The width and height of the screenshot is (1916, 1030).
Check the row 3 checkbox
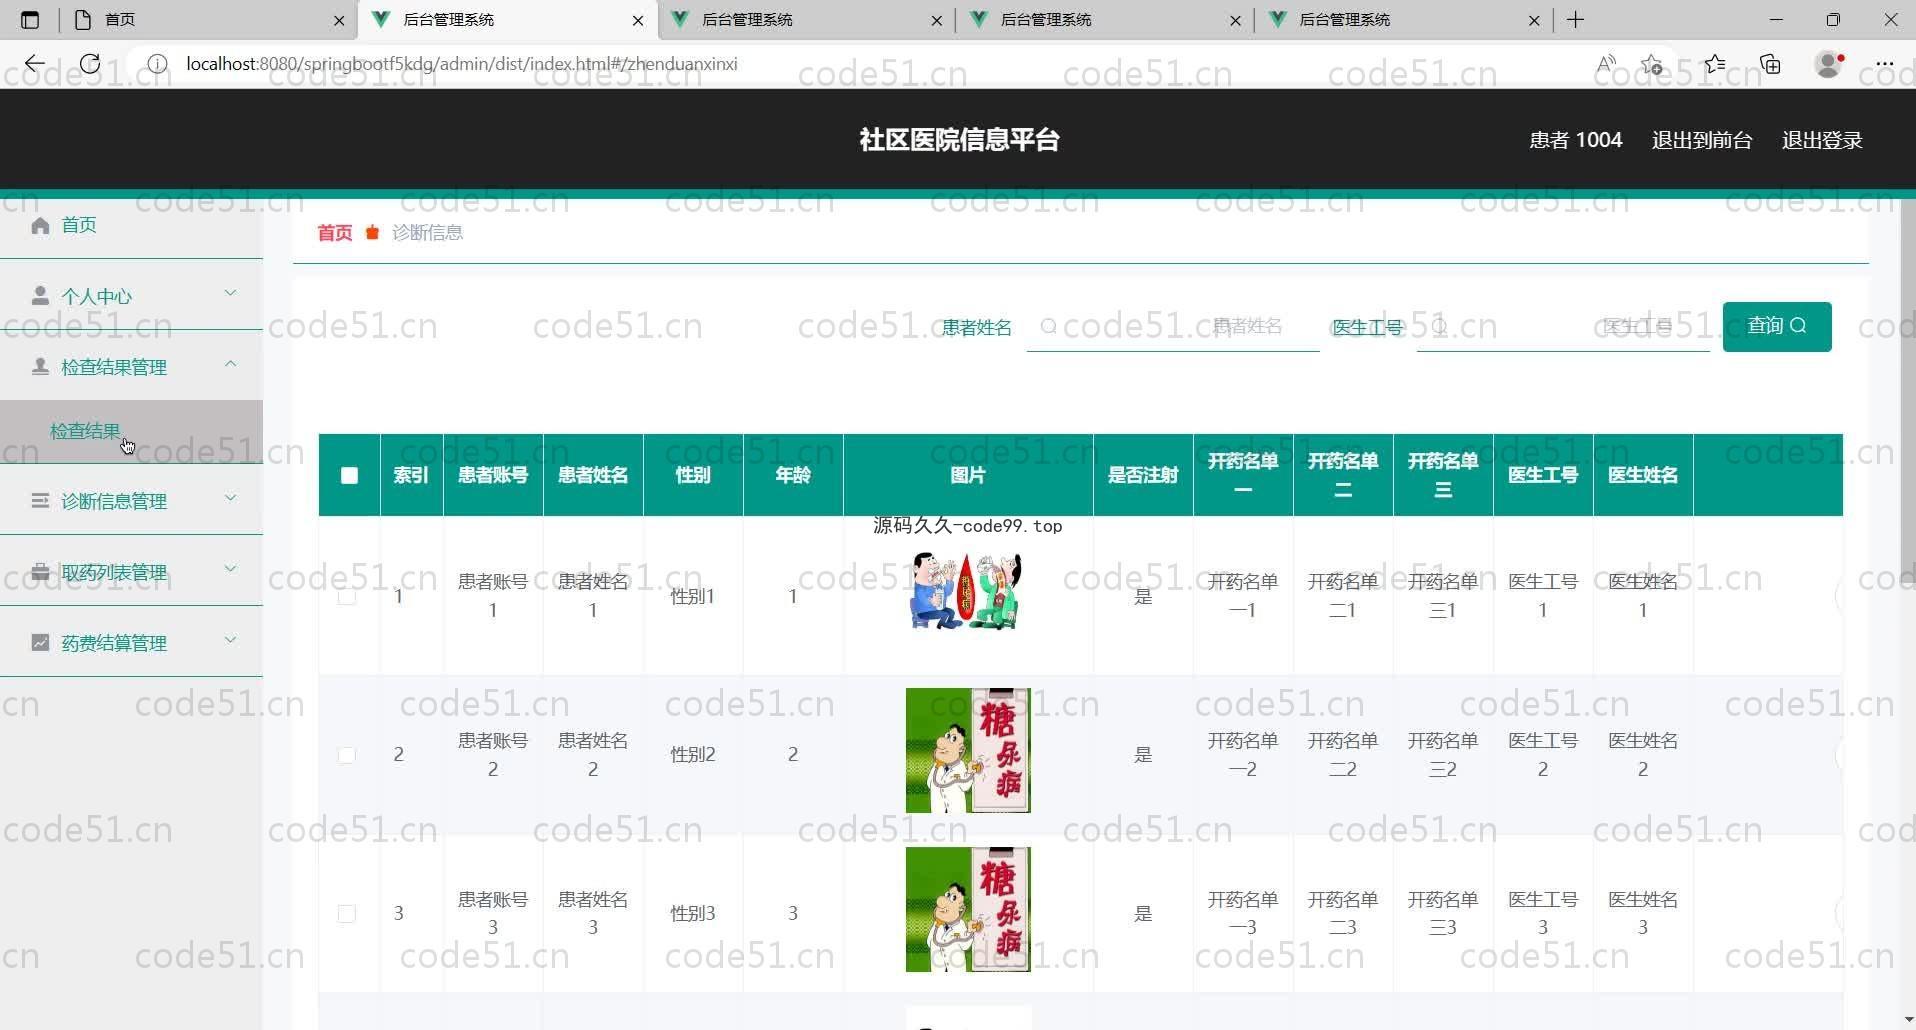click(347, 914)
